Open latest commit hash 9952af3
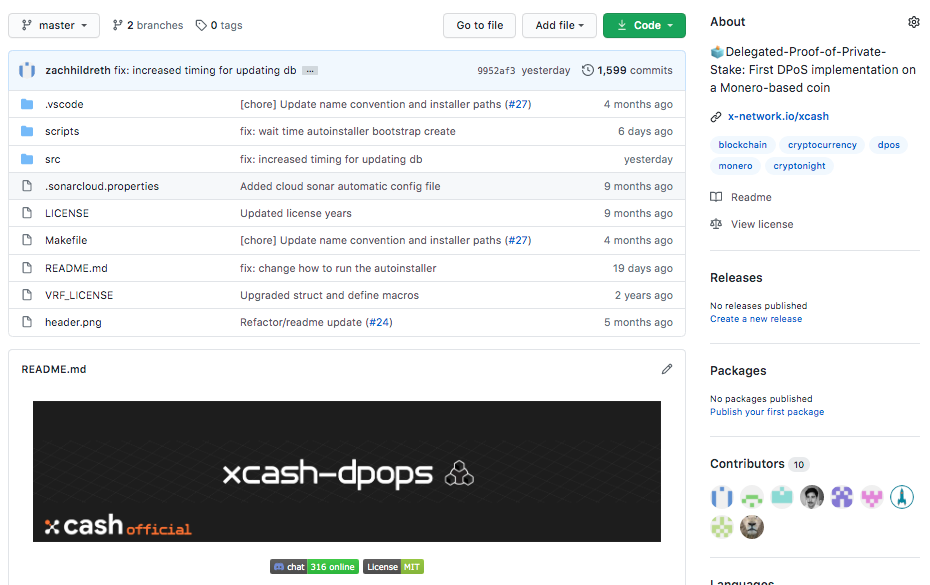The image size is (930, 585). point(496,71)
